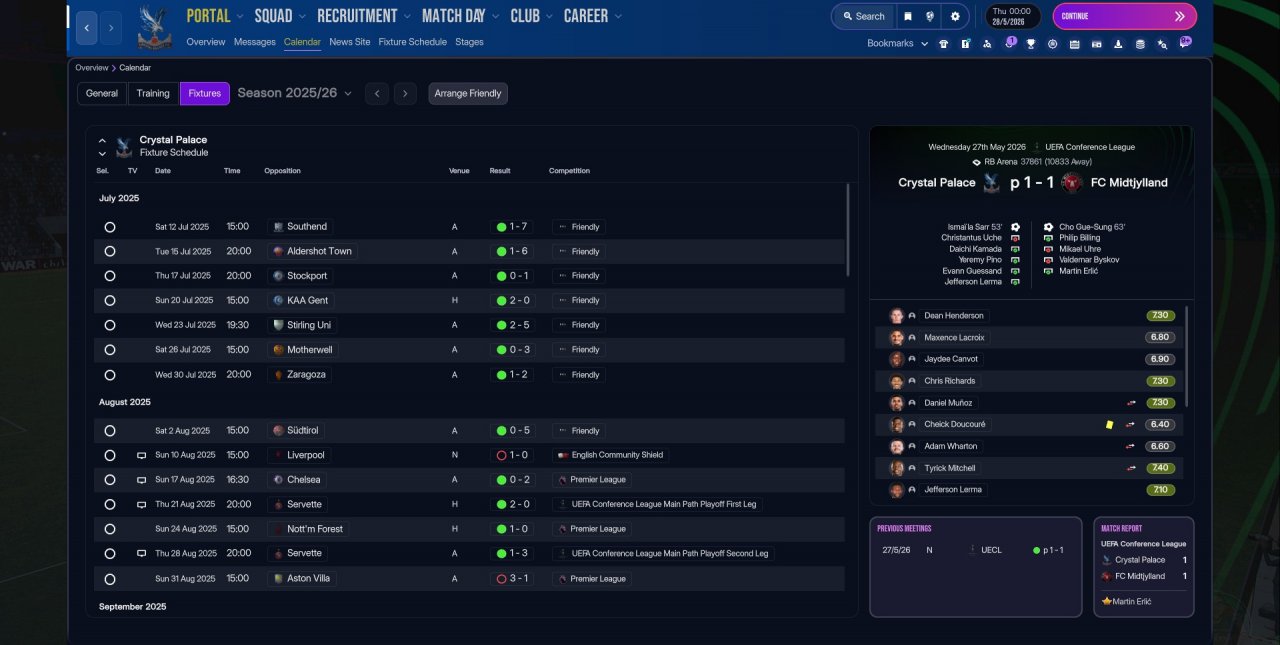Click the refresh shortcut with badge 1
The width and height of the screenshot is (1280, 645).
tap(1008, 43)
